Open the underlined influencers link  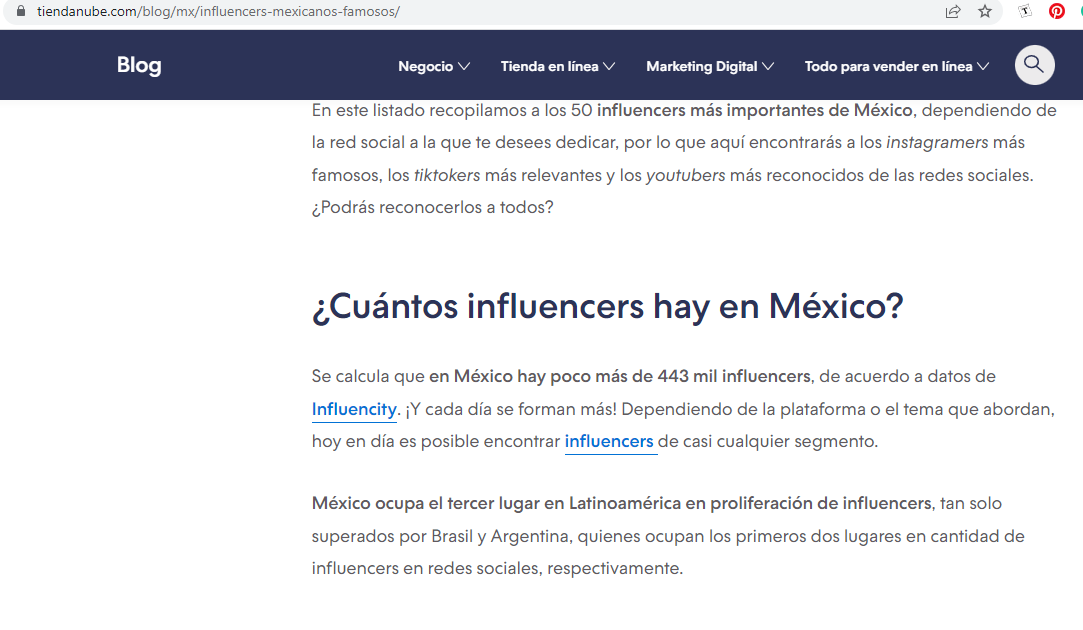click(609, 441)
